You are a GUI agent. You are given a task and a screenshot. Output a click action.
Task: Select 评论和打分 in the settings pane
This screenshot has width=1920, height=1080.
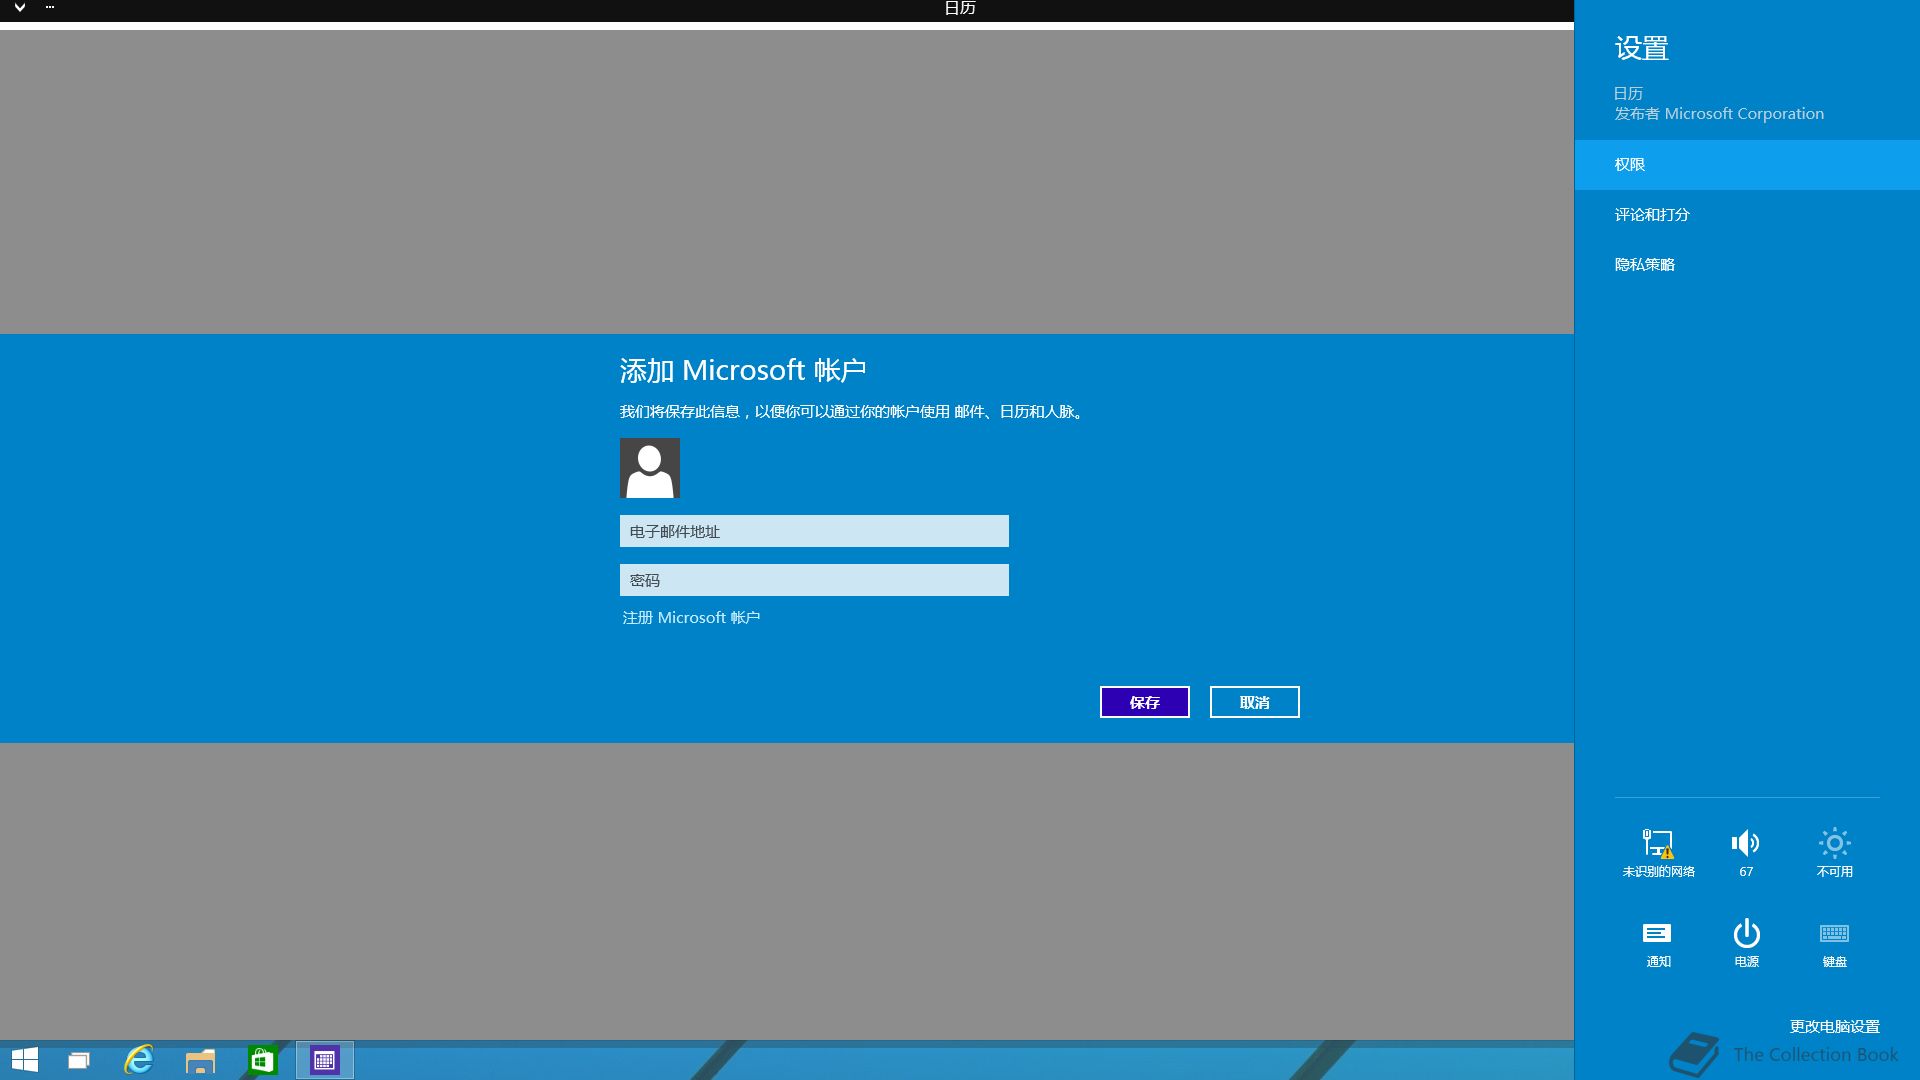(1747, 215)
